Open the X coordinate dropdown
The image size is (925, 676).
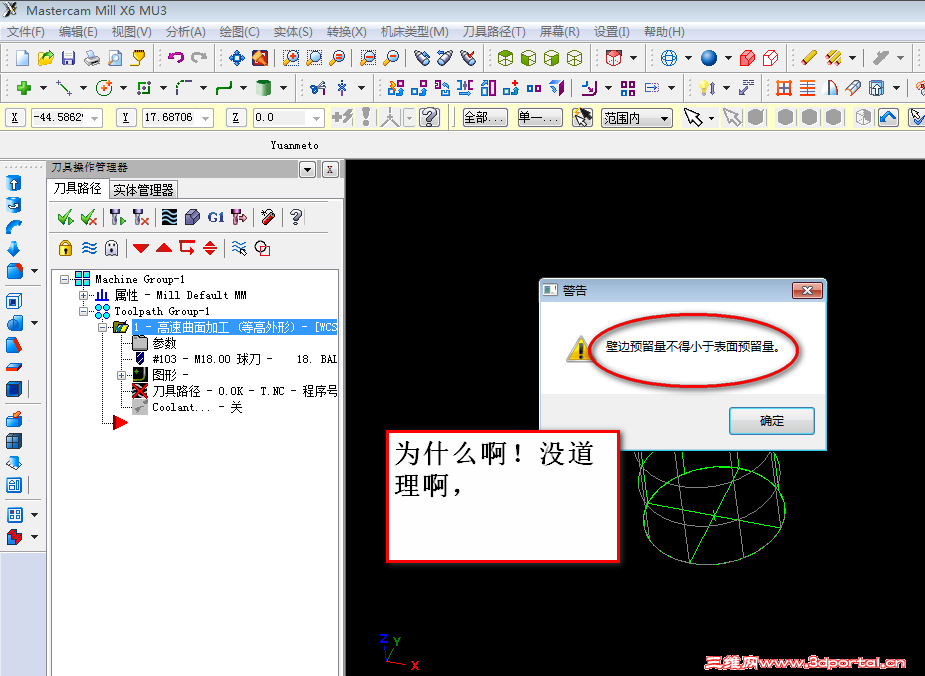coord(95,119)
